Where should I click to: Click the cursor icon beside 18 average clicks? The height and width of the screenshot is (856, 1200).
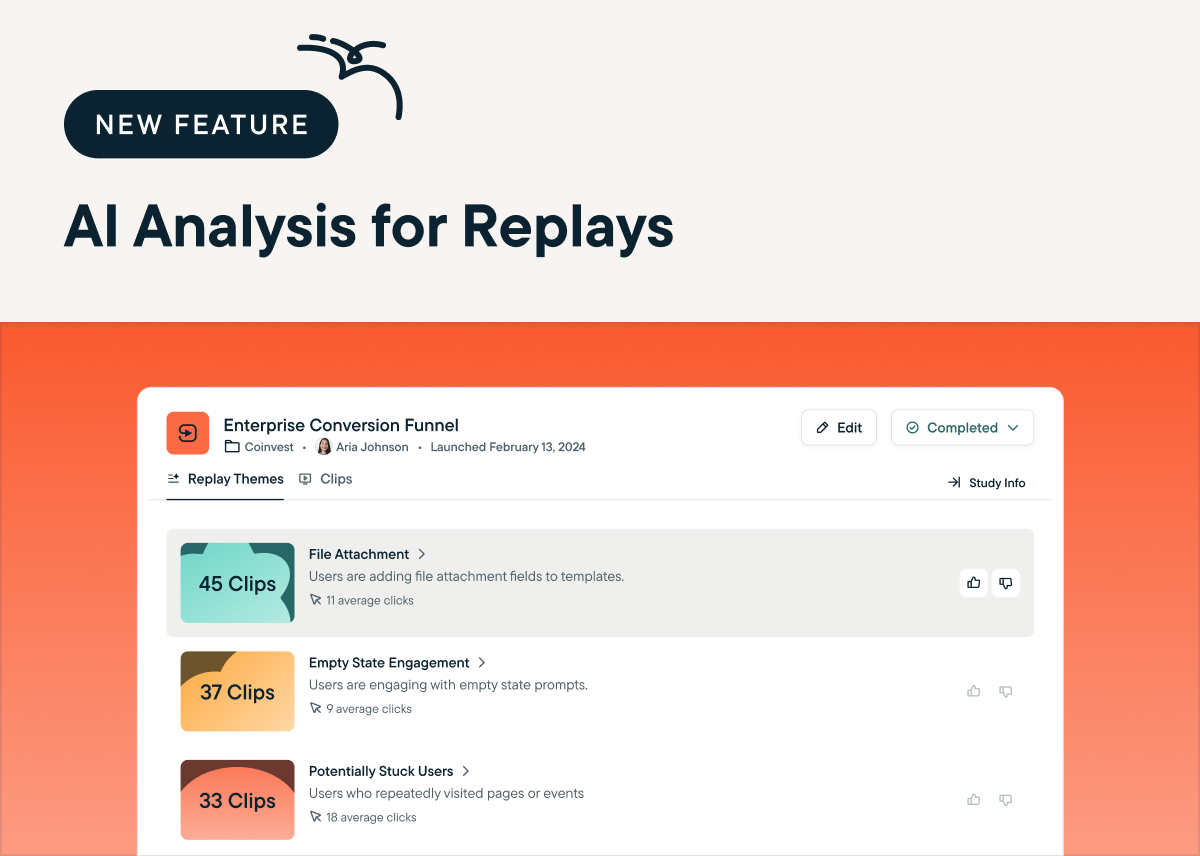[x=316, y=817]
